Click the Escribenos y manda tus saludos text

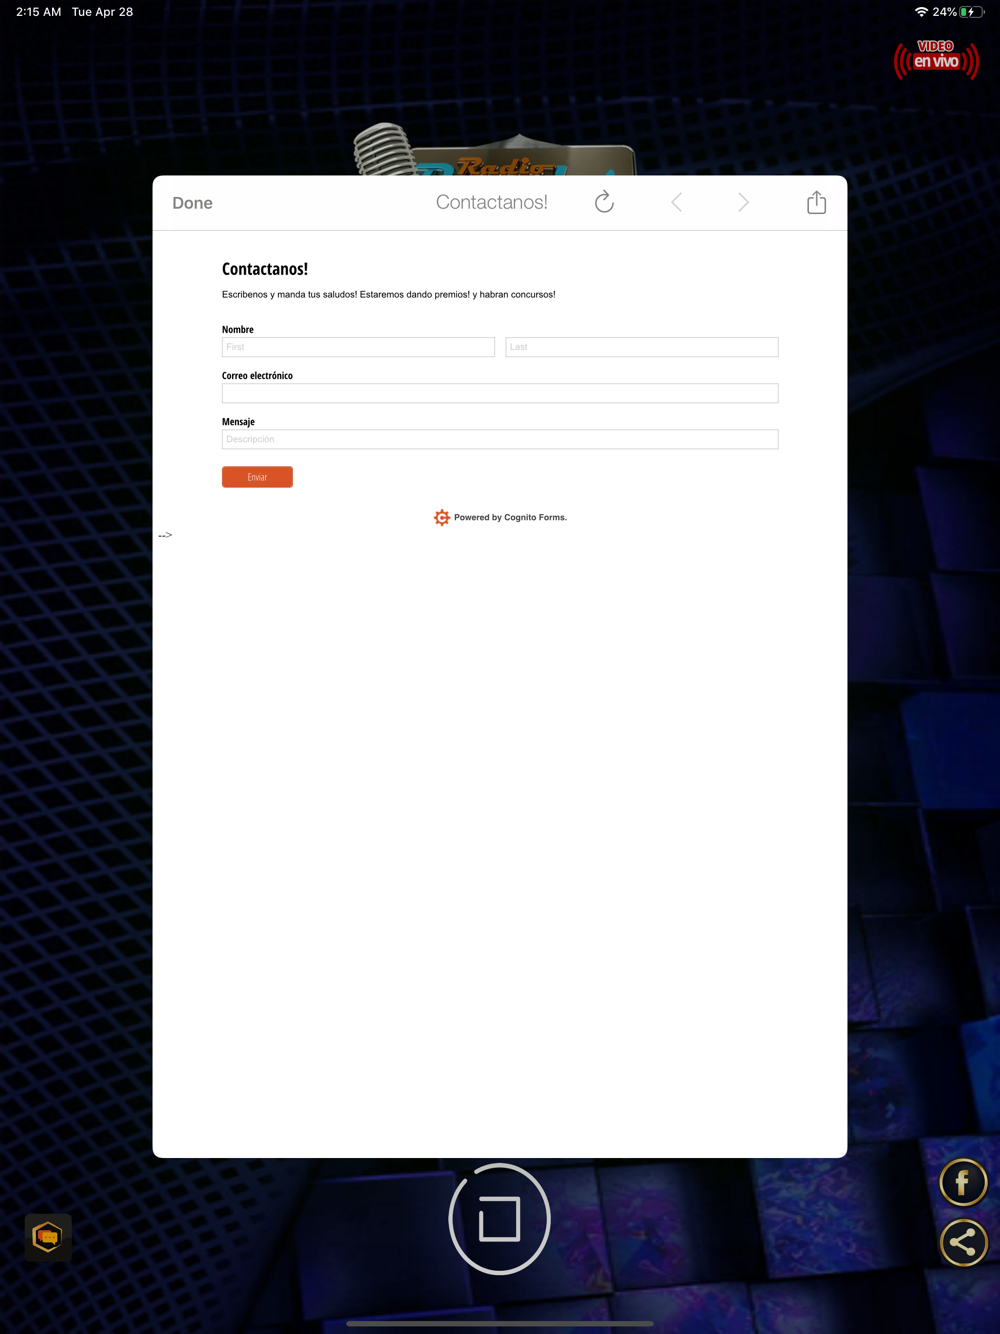[x=389, y=294]
